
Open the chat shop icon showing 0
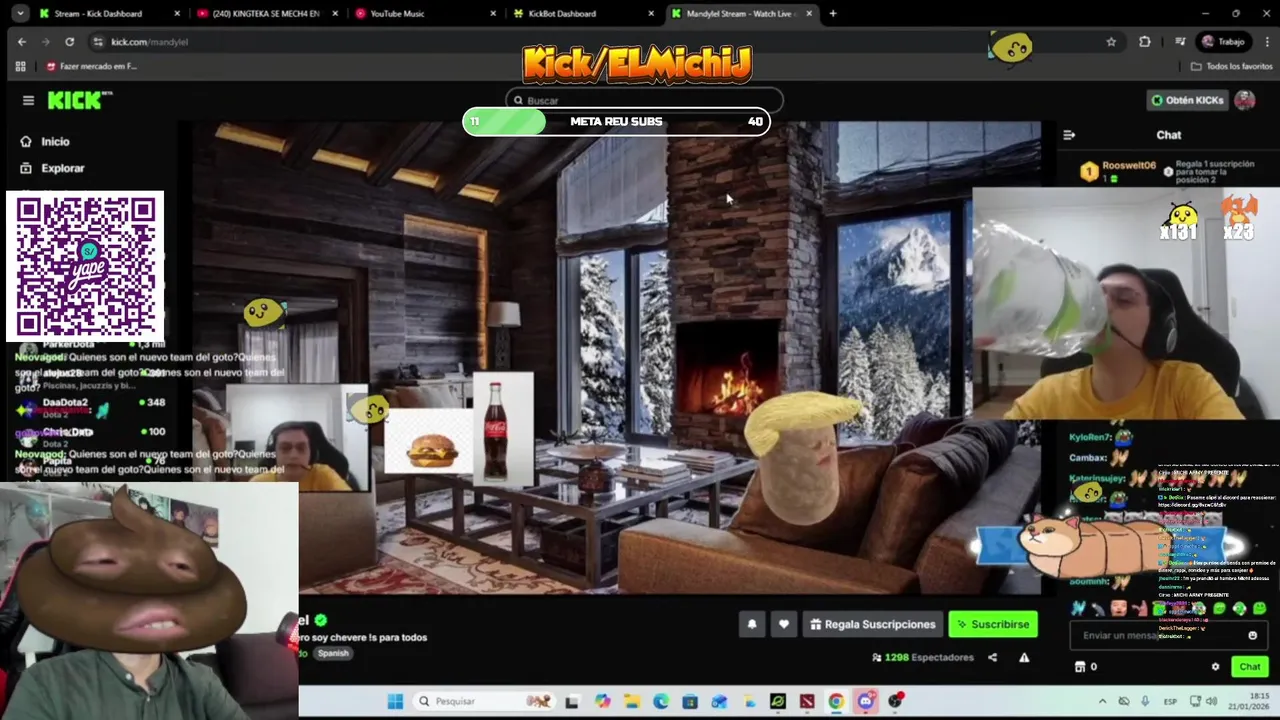pyautogui.click(x=1086, y=667)
